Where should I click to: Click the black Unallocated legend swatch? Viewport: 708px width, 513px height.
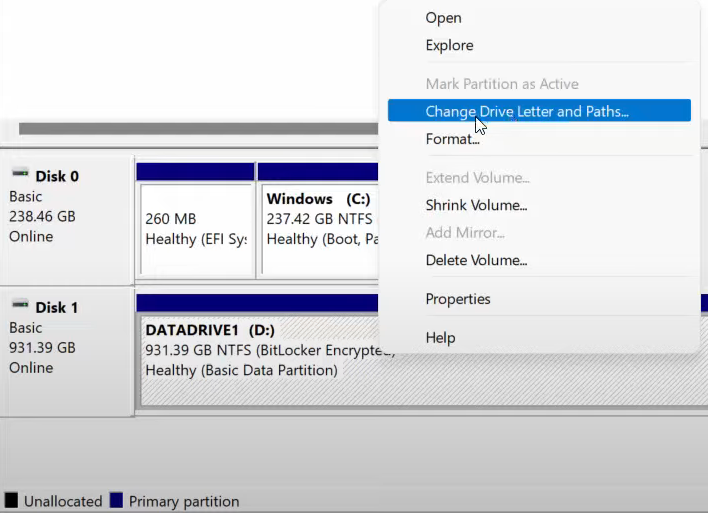pyautogui.click(x=11, y=501)
